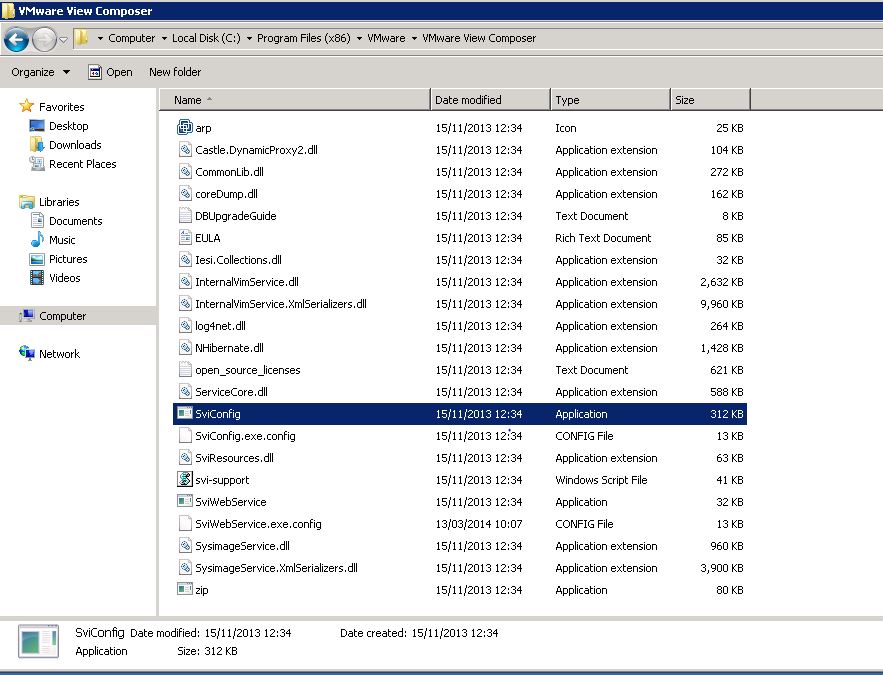
Task: Click the arp file icon
Action: [185, 127]
